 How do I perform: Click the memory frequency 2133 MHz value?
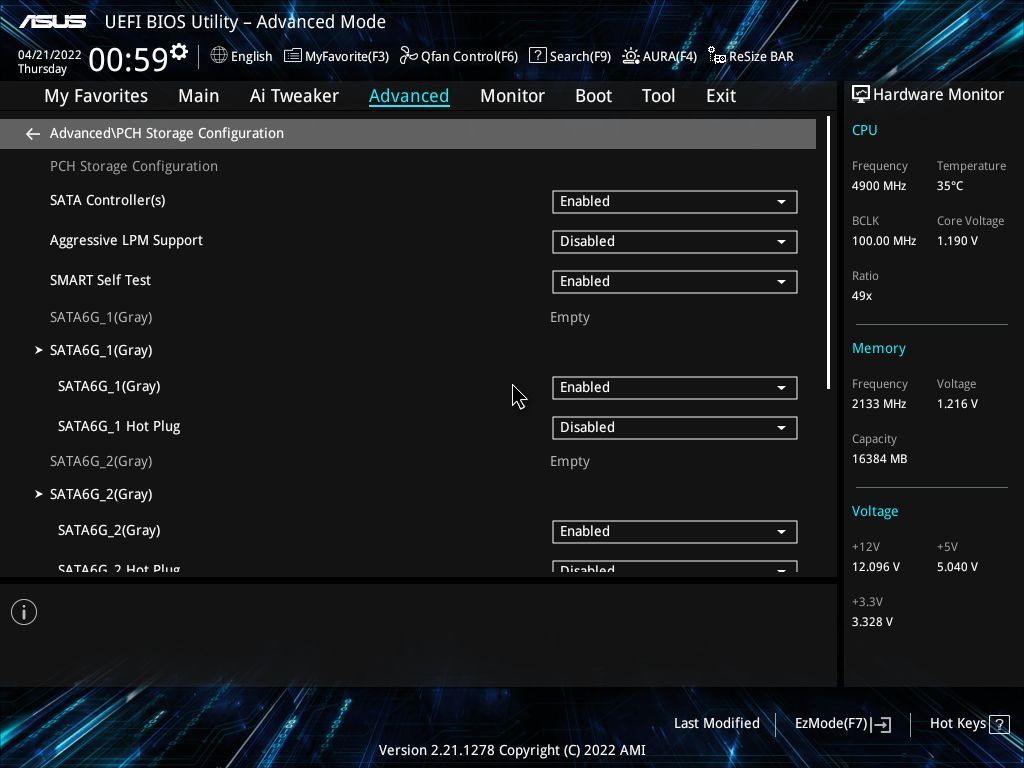pos(878,404)
